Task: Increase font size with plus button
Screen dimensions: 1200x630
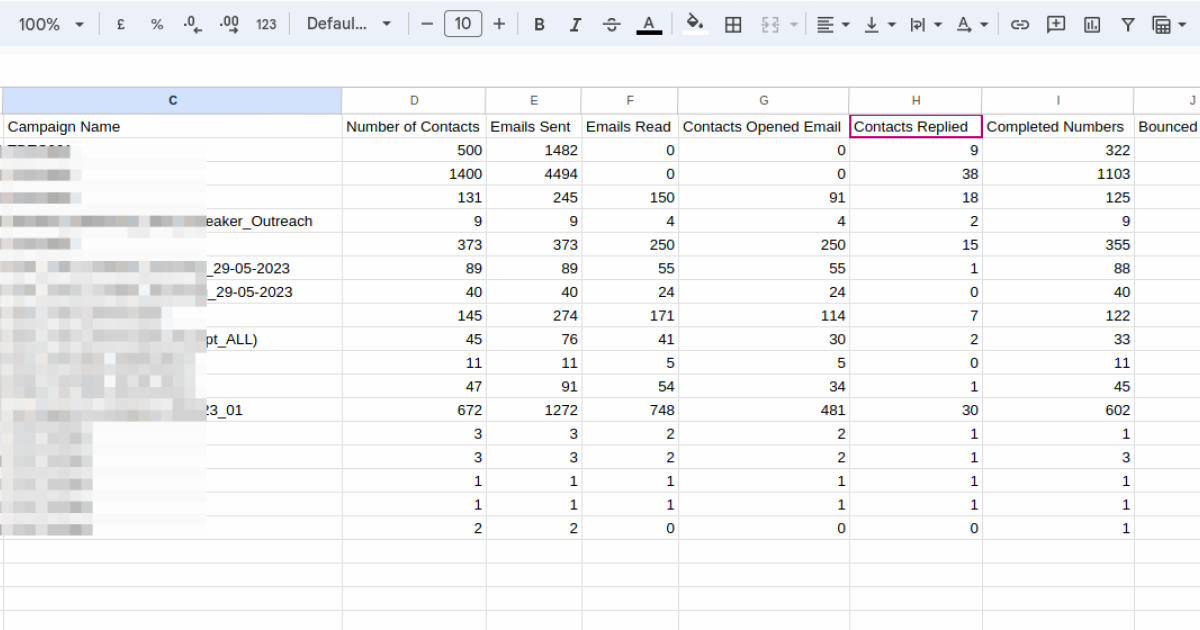Action: coord(499,24)
